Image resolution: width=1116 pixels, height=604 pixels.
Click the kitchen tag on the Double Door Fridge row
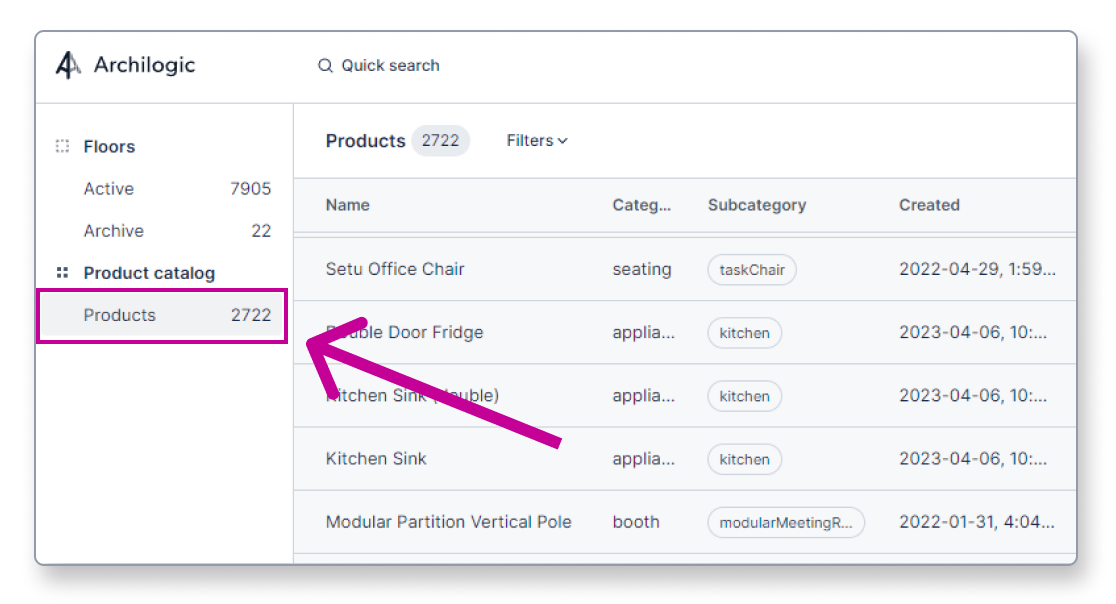[744, 333]
